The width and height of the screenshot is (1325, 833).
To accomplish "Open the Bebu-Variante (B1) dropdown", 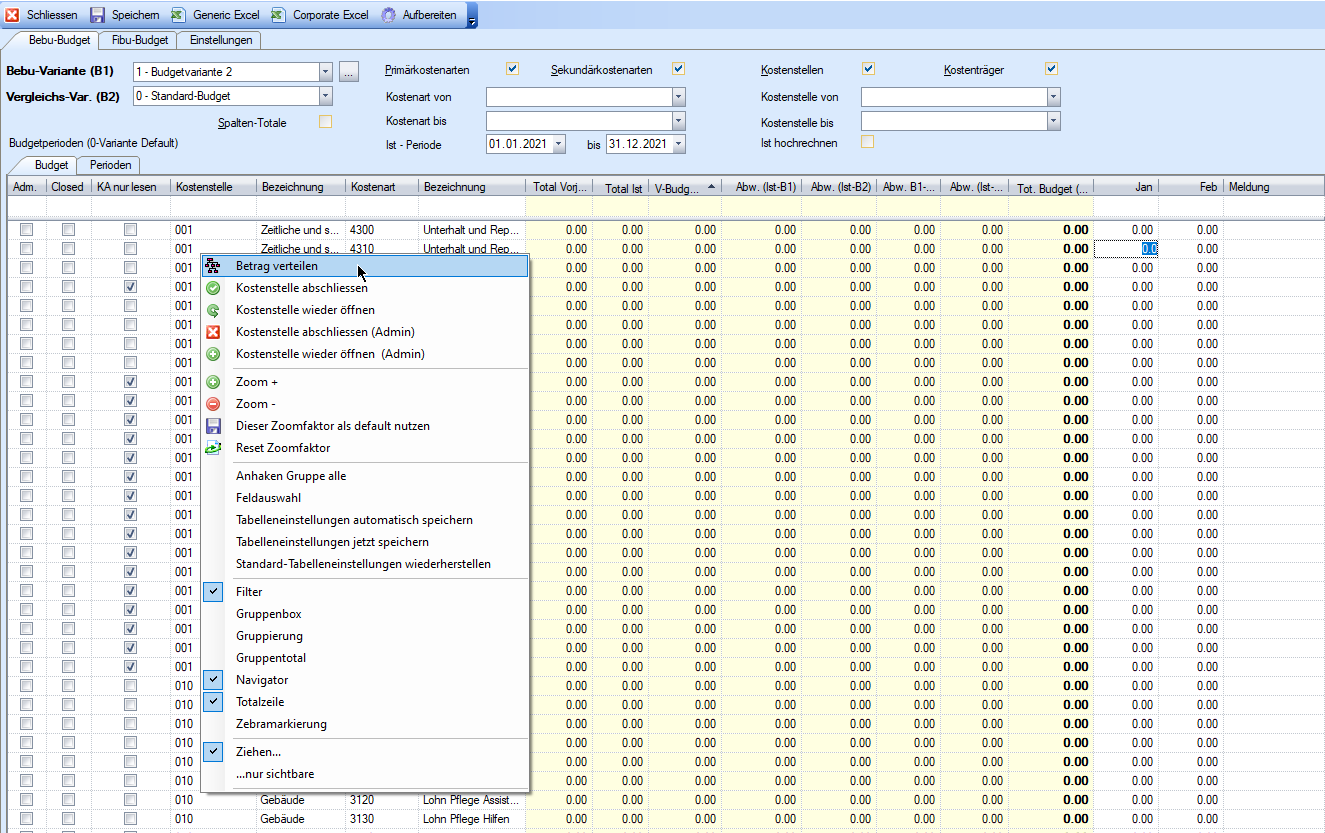I will [x=325, y=72].
